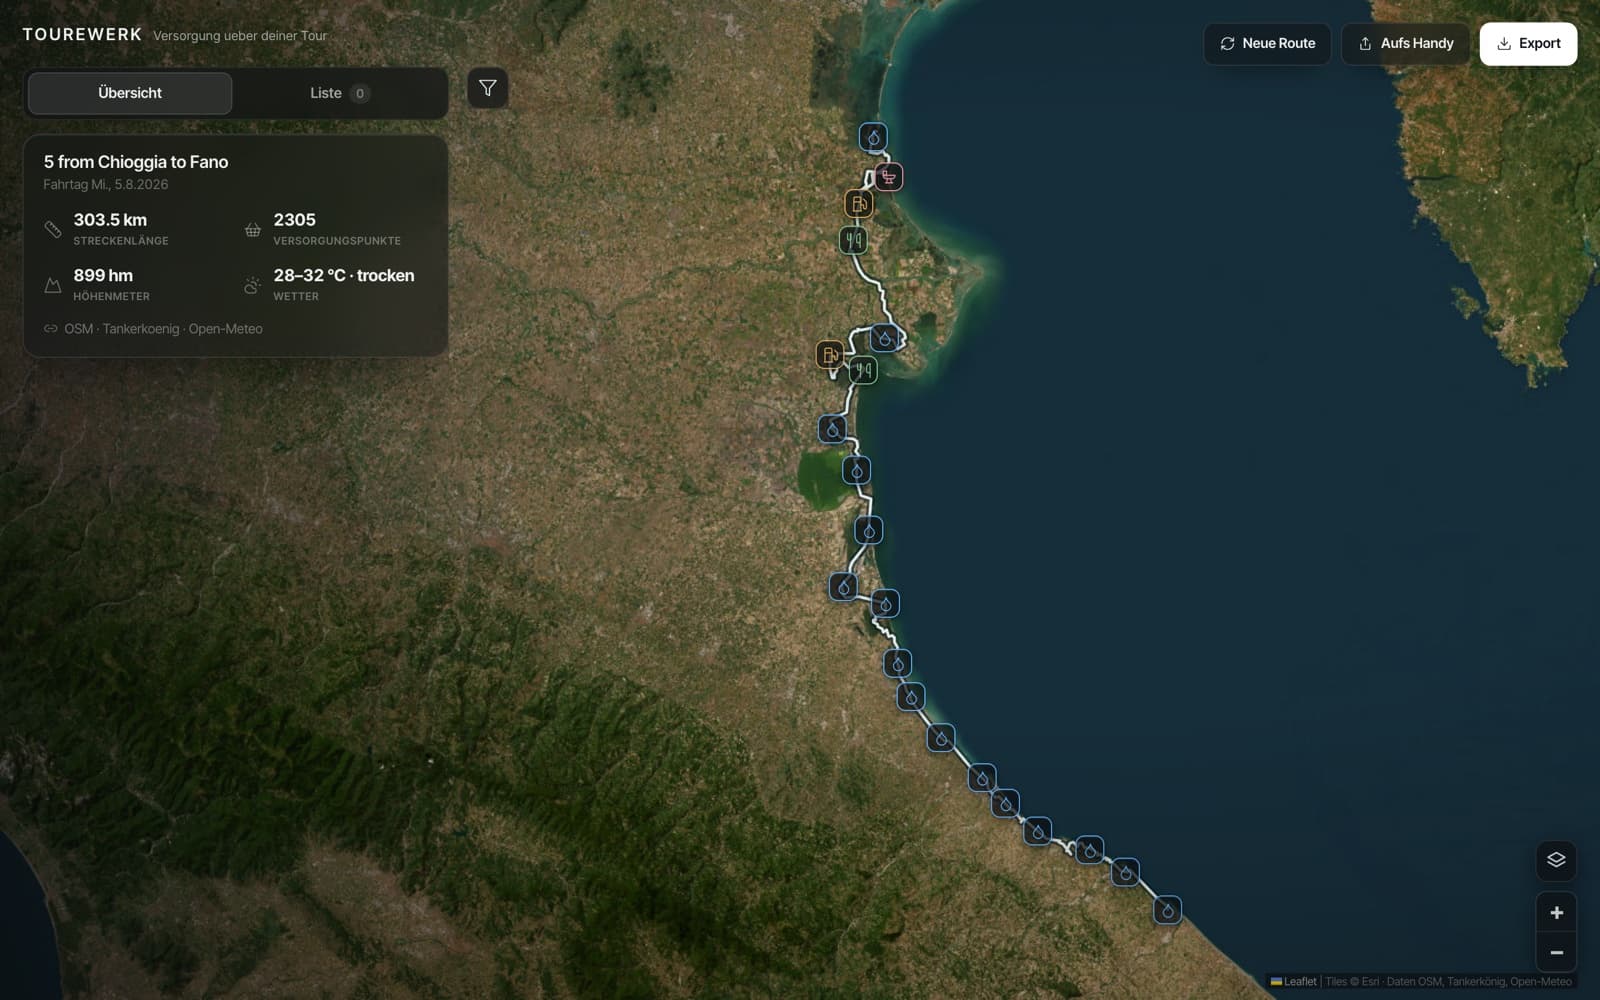1600x1000 pixels.
Task: Click the basket icon beside Versorgungspunkte
Action: pos(253,230)
